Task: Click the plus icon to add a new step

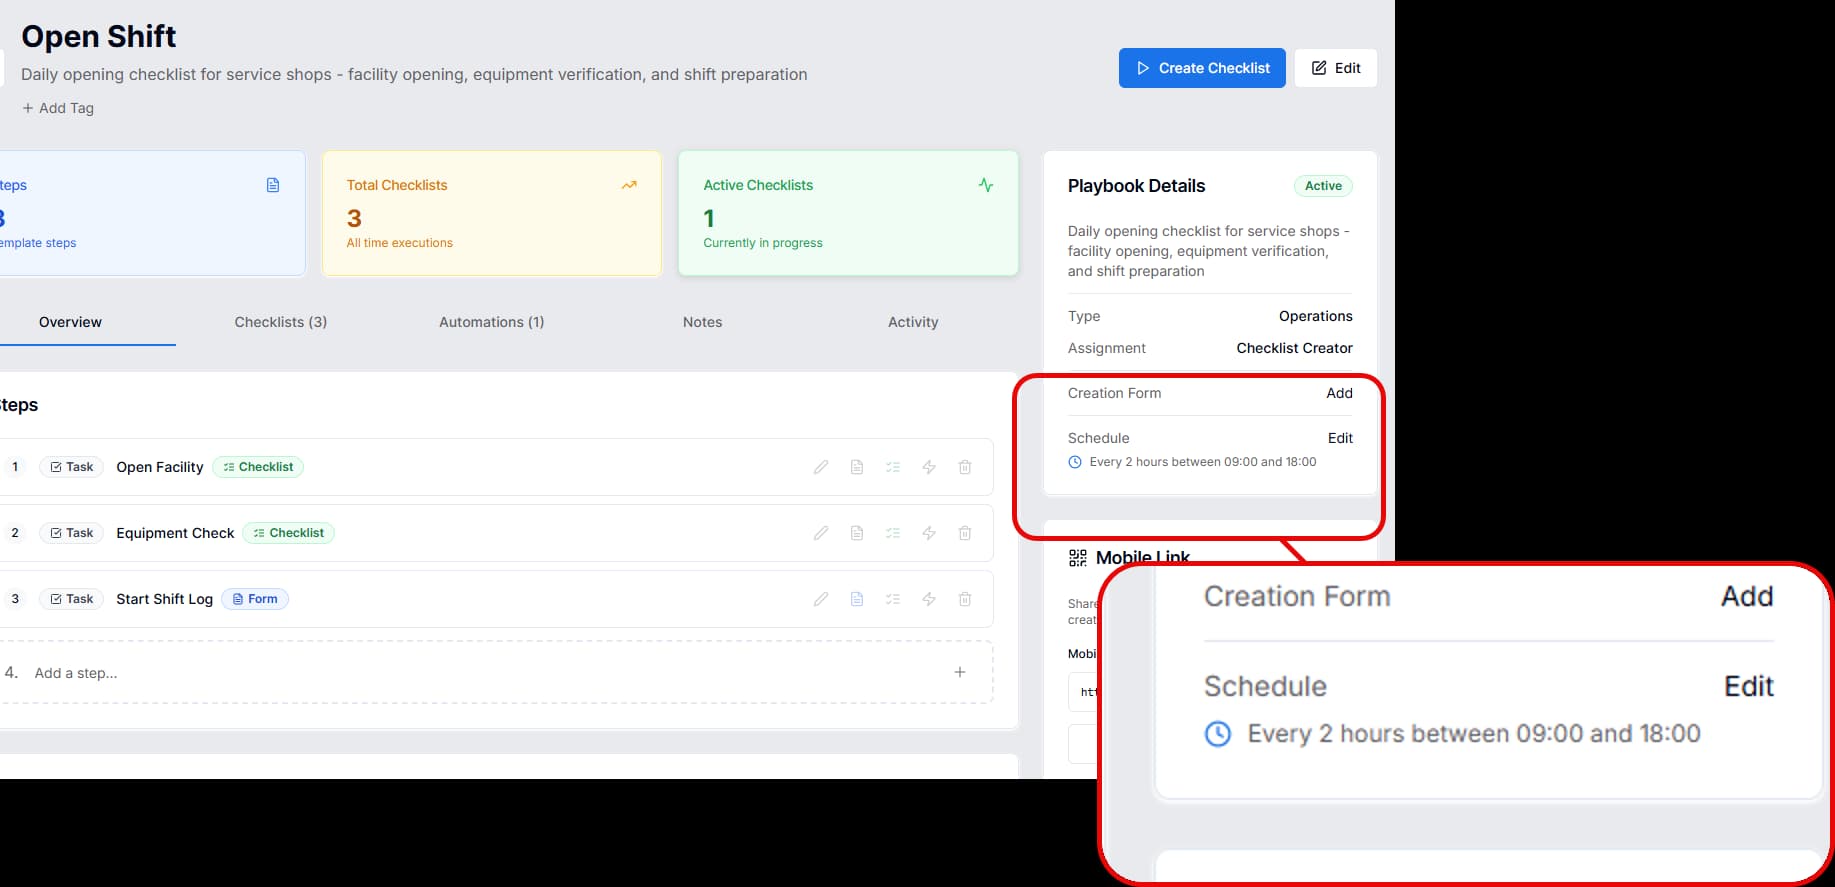Action: click(x=959, y=671)
